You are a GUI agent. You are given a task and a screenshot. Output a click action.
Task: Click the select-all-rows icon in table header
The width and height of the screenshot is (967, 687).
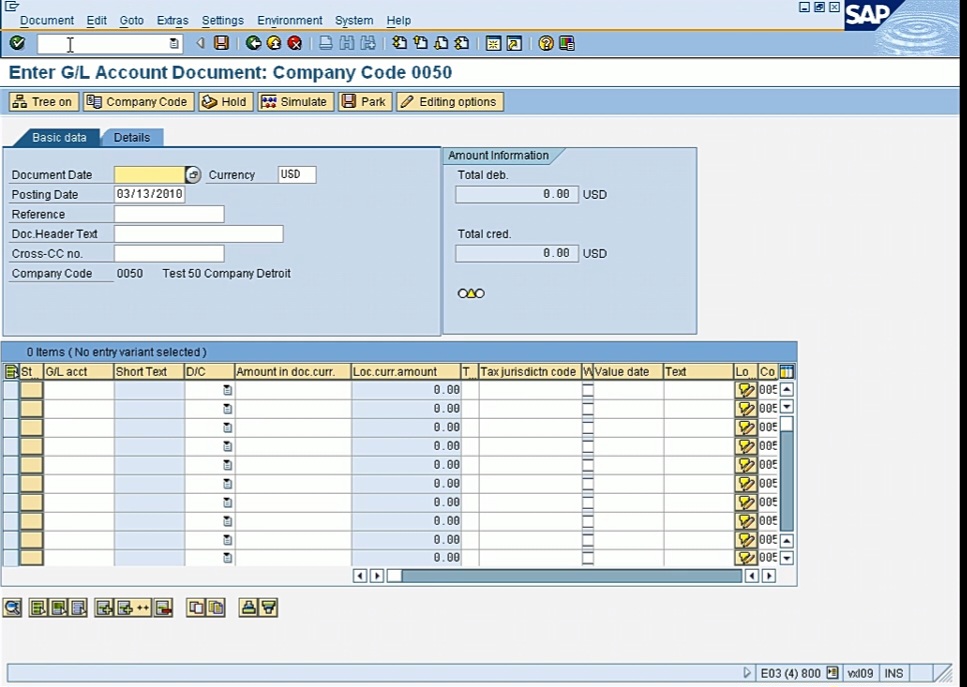11,372
